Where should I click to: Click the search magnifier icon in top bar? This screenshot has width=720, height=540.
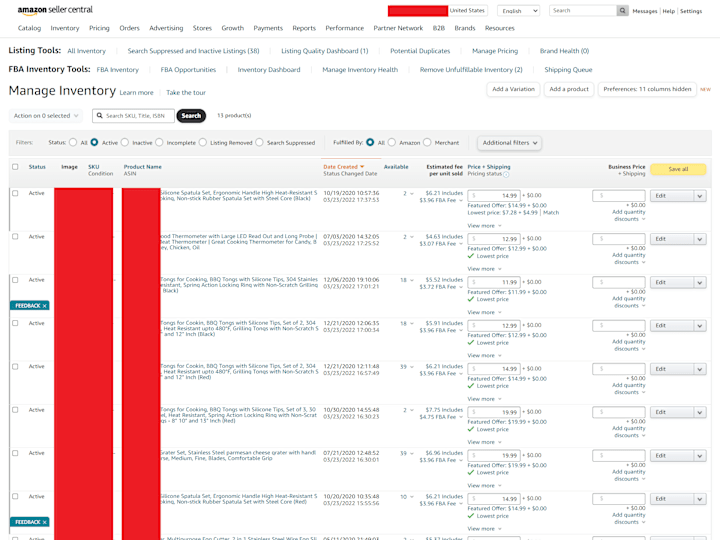click(622, 11)
